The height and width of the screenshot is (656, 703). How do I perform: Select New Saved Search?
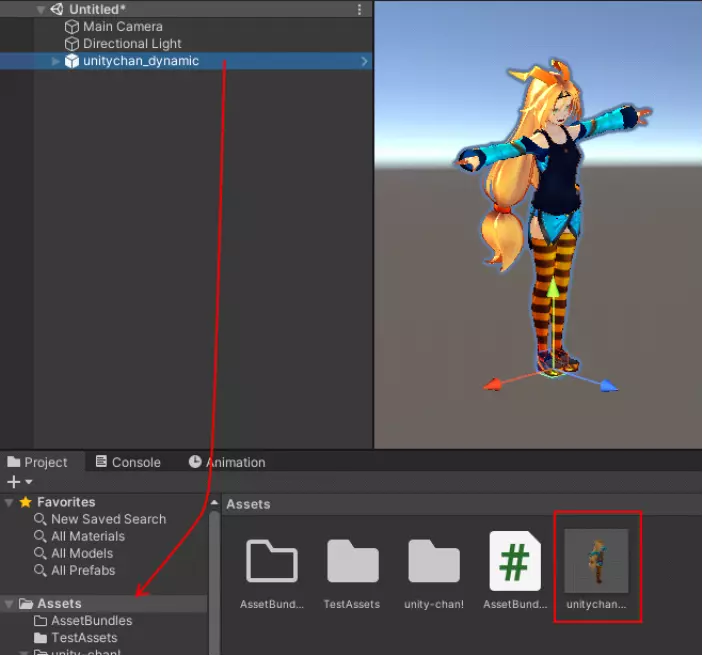tap(108, 519)
